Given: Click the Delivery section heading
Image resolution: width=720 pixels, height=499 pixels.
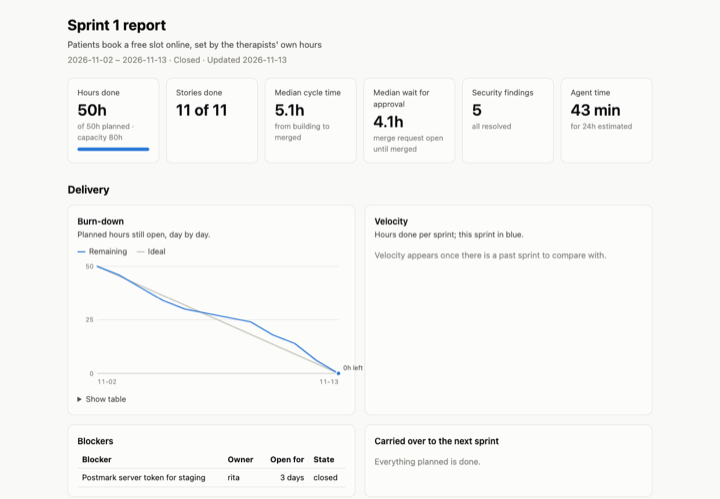Looking at the screenshot, I should tap(88, 190).
